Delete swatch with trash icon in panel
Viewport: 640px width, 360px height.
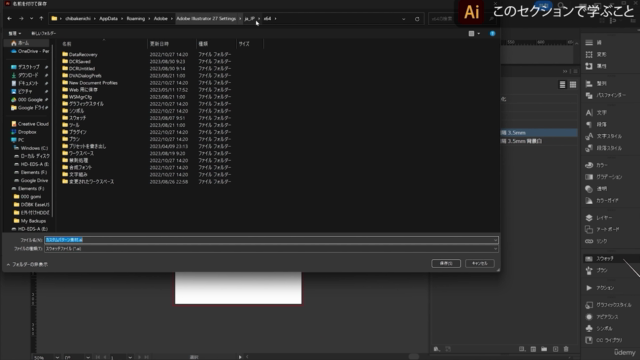[566, 349]
